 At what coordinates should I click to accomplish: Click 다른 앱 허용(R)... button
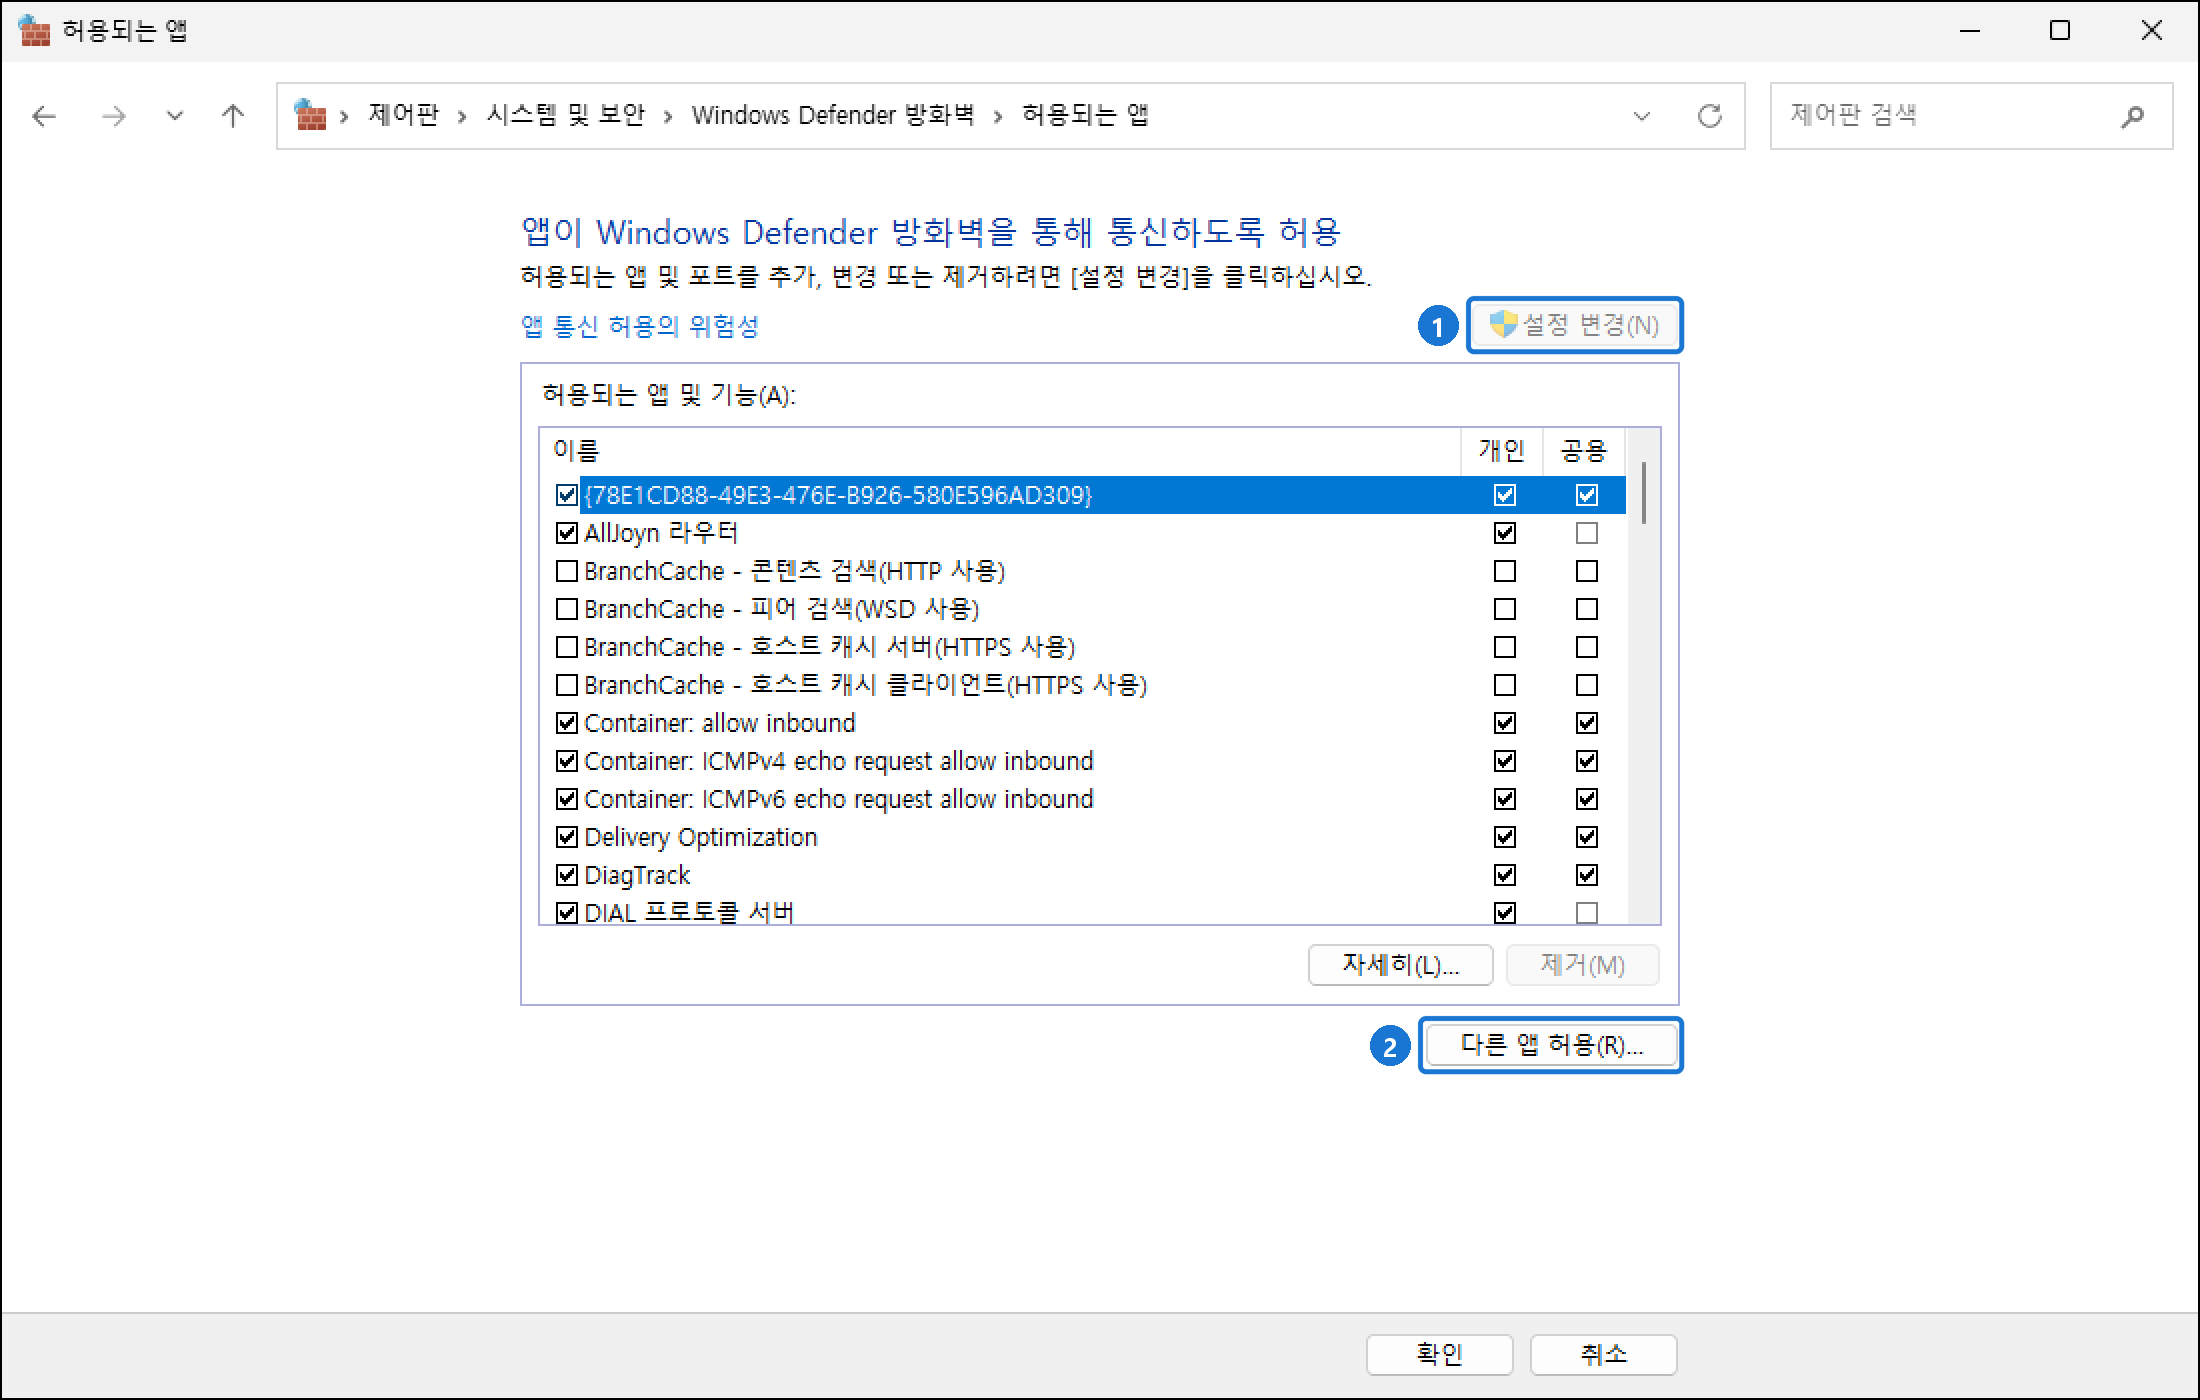[1551, 1045]
